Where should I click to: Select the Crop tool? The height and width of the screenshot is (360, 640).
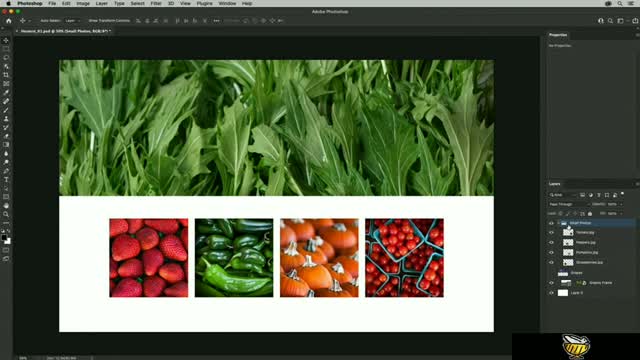(x=6, y=75)
